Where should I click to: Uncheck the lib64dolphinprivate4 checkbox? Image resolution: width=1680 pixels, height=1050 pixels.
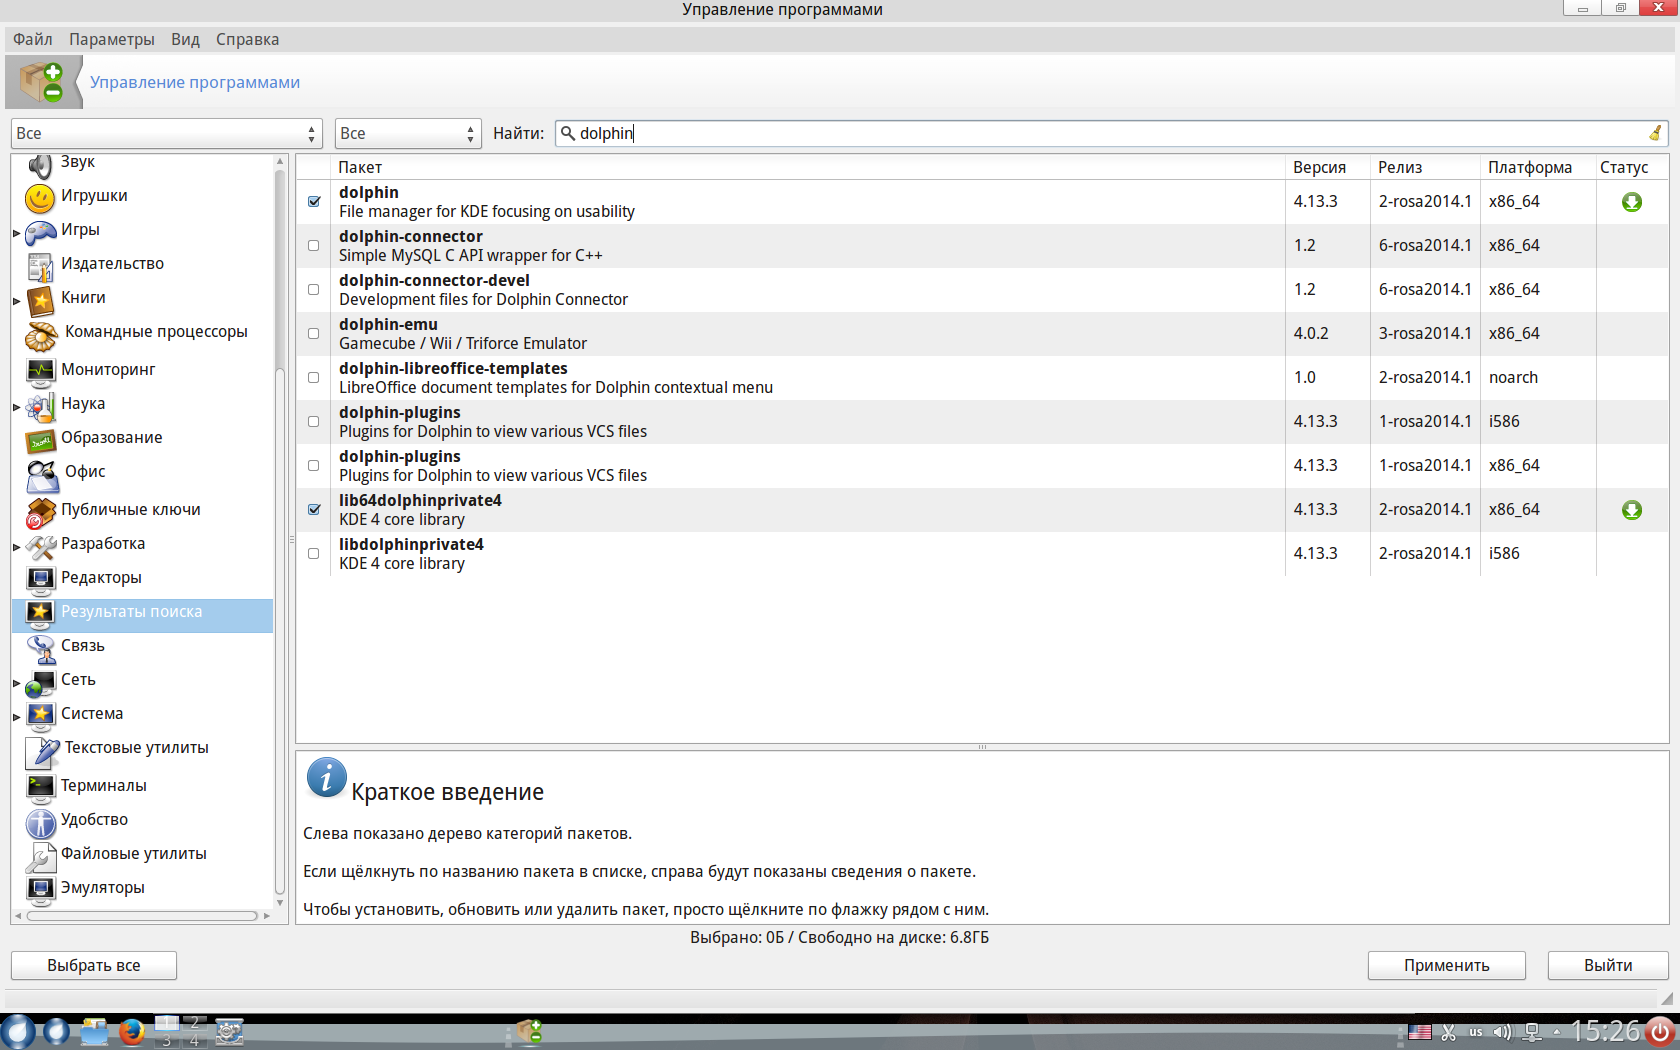tap(314, 510)
